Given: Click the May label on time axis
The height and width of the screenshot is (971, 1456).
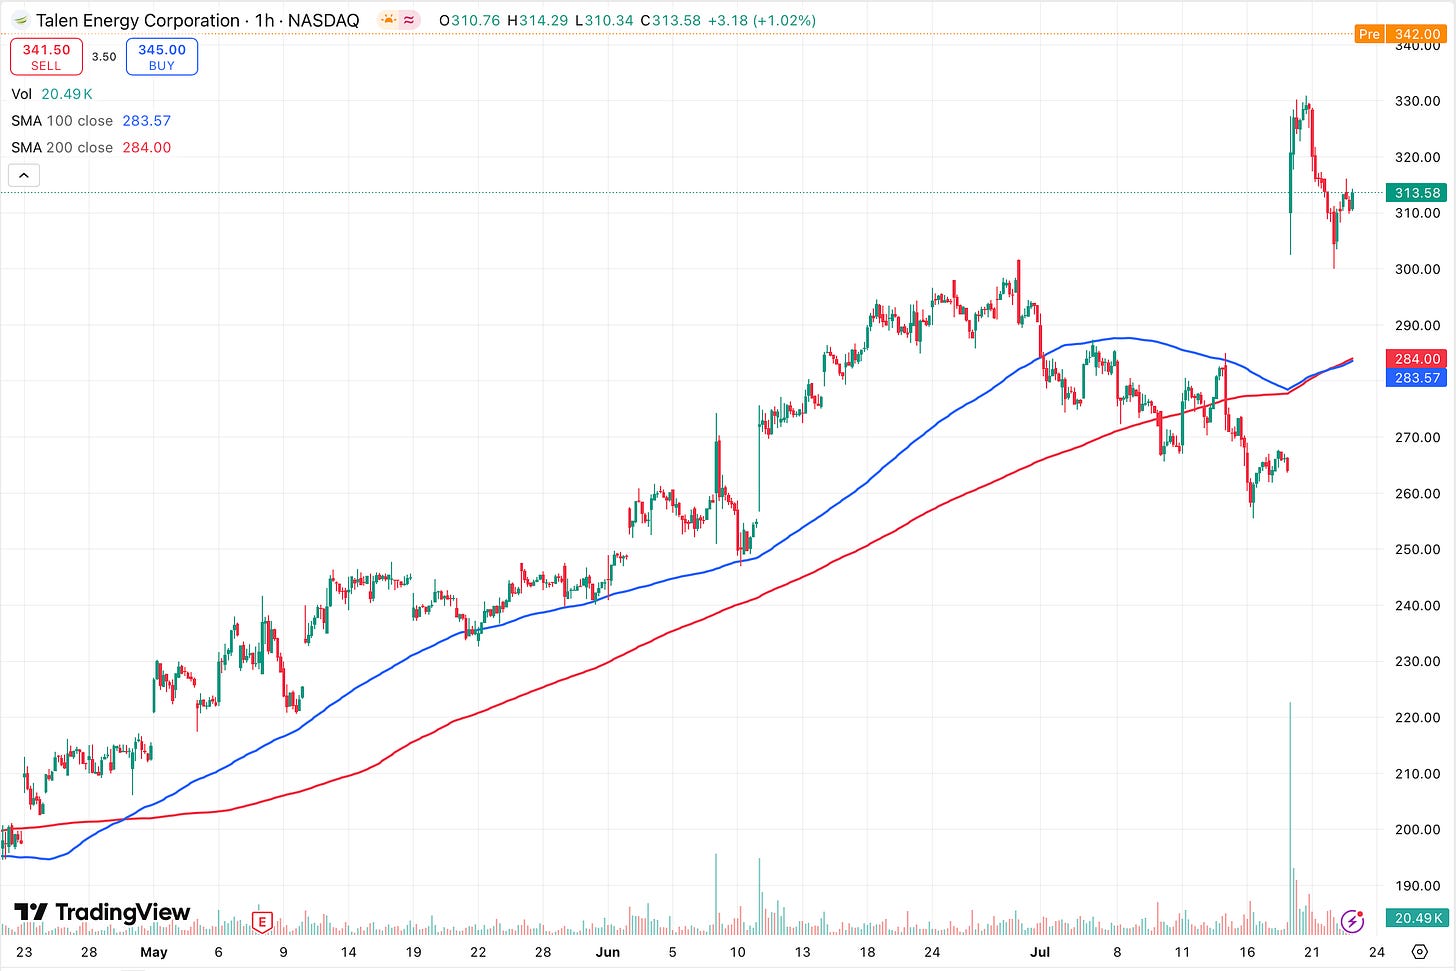Looking at the screenshot, I should point(154,952).
